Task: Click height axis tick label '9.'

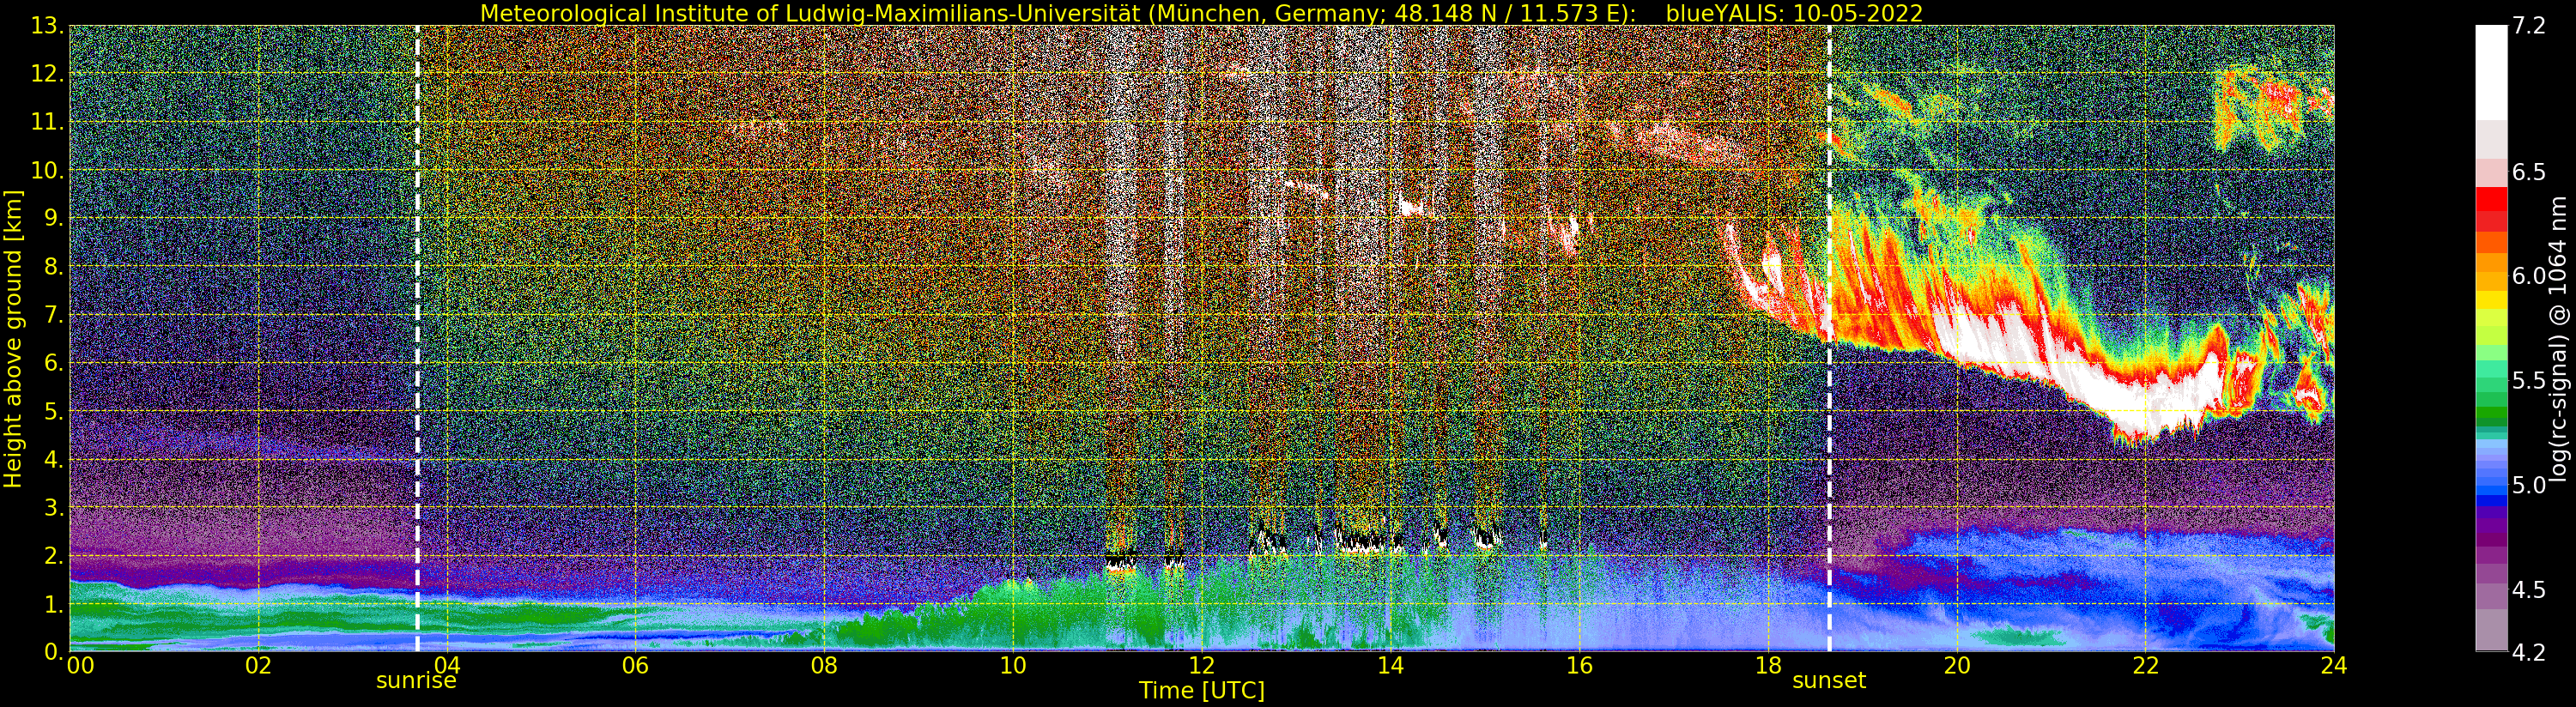Action: [53, 218]
